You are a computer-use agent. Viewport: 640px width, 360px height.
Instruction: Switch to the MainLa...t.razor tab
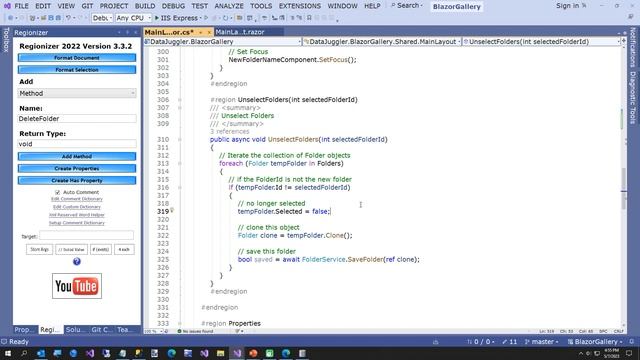240,32
